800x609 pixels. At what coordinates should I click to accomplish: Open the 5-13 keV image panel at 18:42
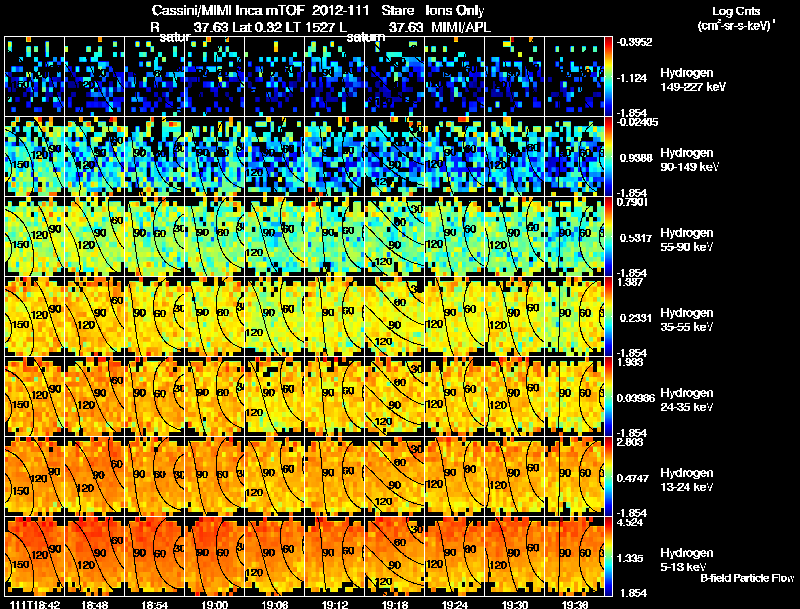click(35, 557)
